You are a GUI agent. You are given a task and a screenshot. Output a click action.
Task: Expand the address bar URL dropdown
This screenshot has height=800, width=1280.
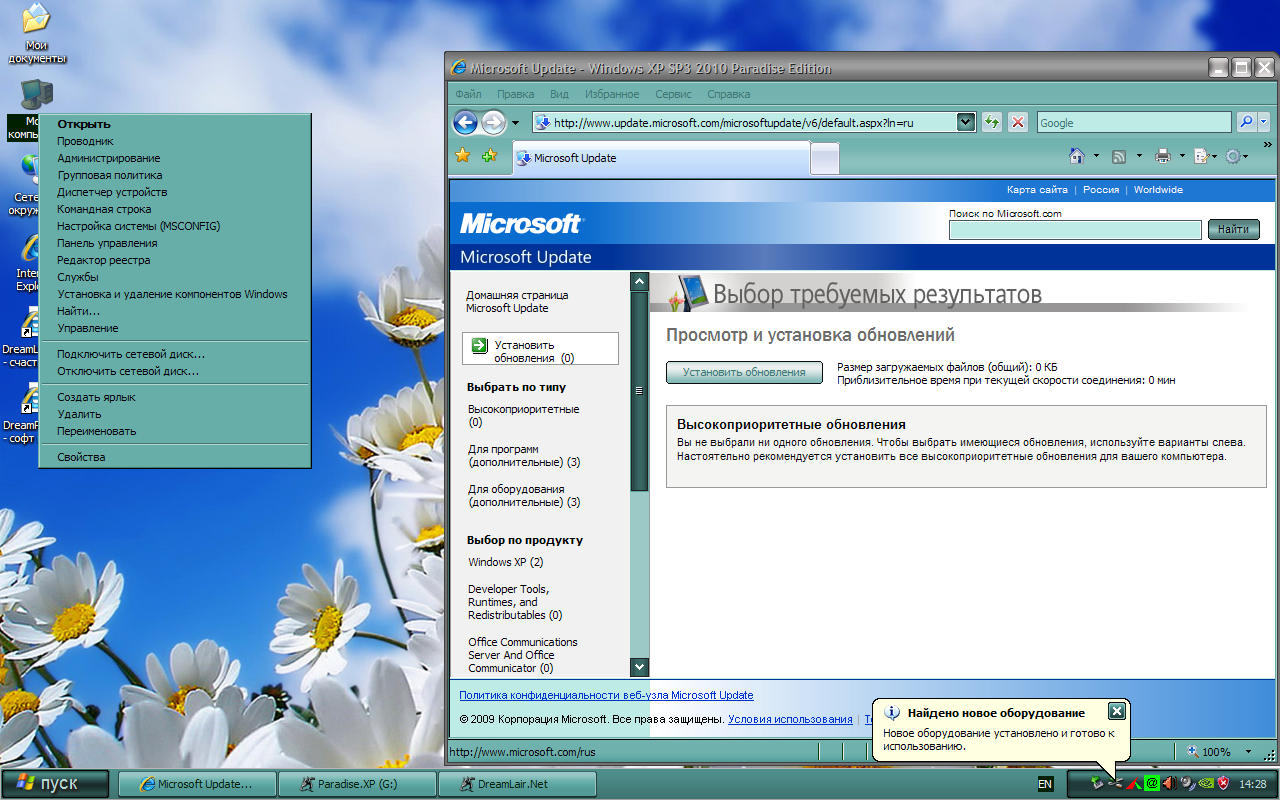[x=966, y=122]
